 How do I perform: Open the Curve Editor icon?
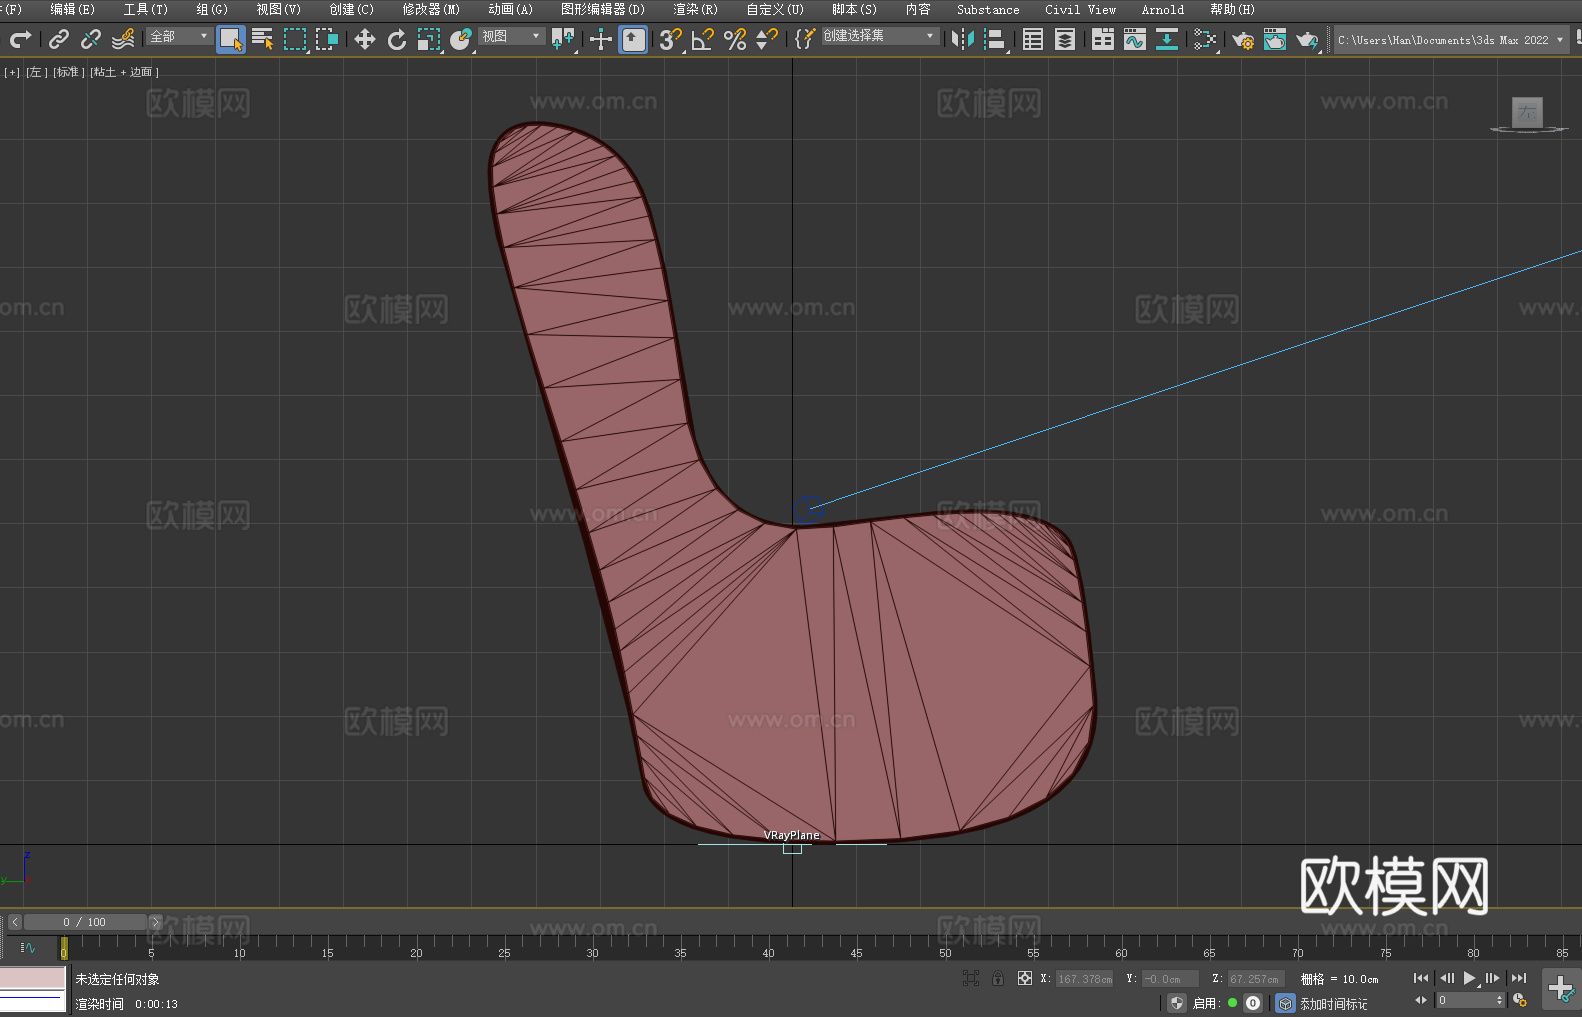point(1135,39)
